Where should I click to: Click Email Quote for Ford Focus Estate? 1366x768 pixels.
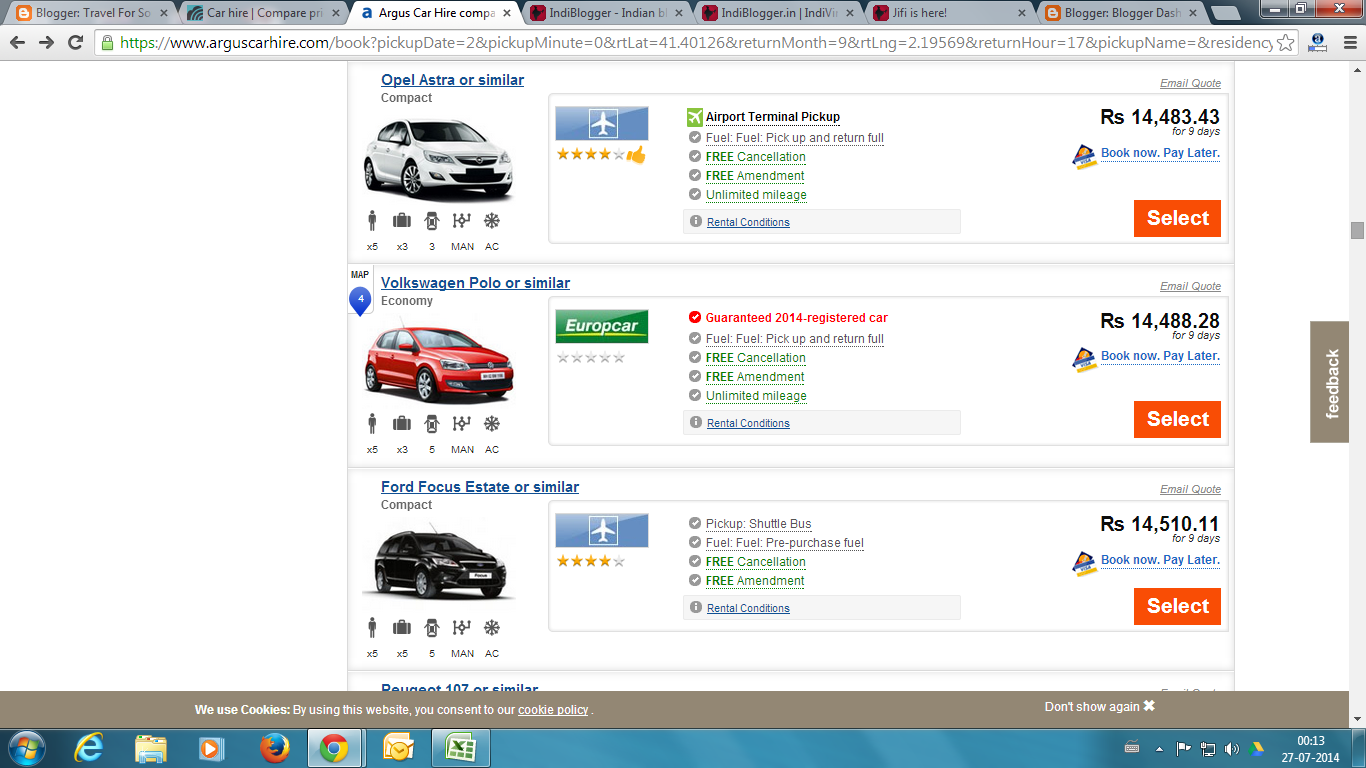tap(1190, 489)
